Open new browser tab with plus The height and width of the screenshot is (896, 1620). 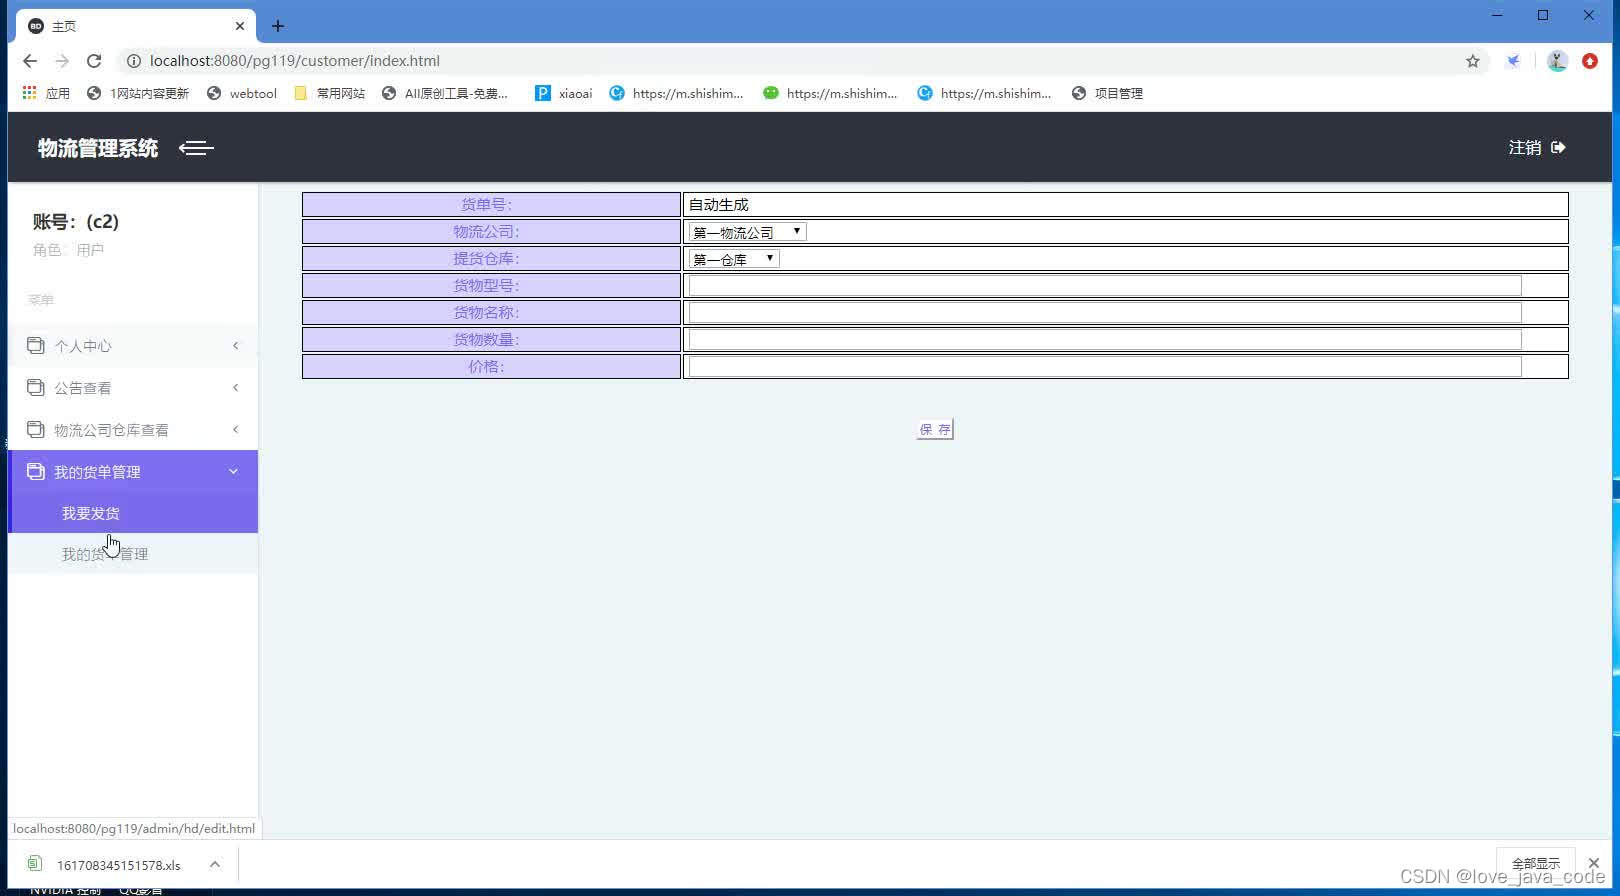click(x=278, y=26)
